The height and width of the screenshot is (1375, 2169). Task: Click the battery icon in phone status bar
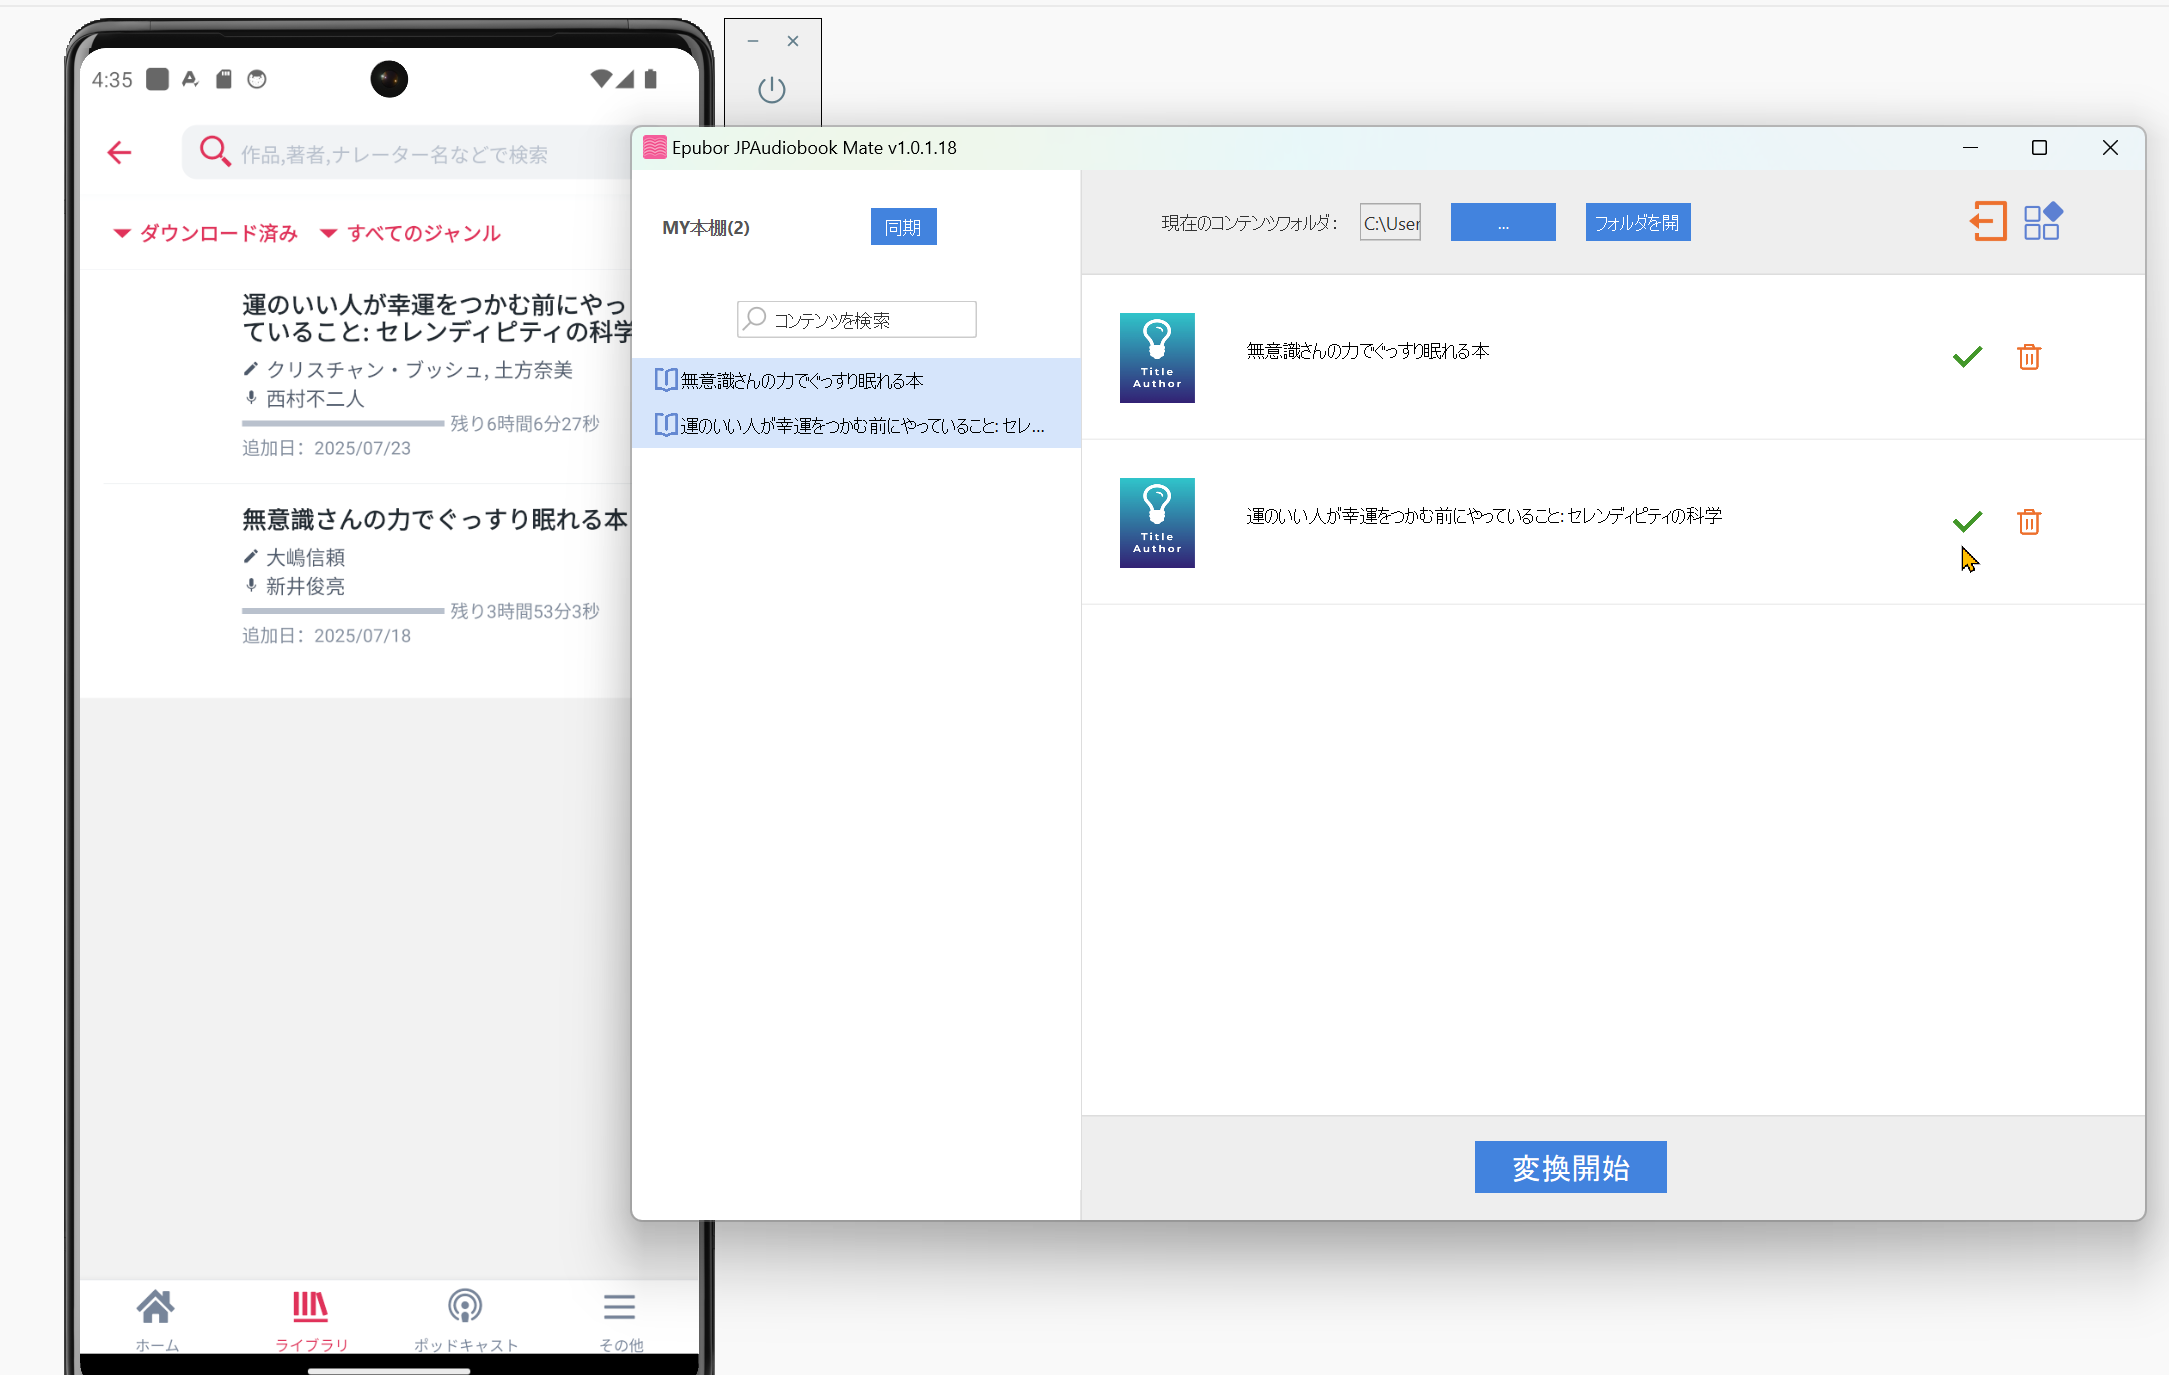651,79
